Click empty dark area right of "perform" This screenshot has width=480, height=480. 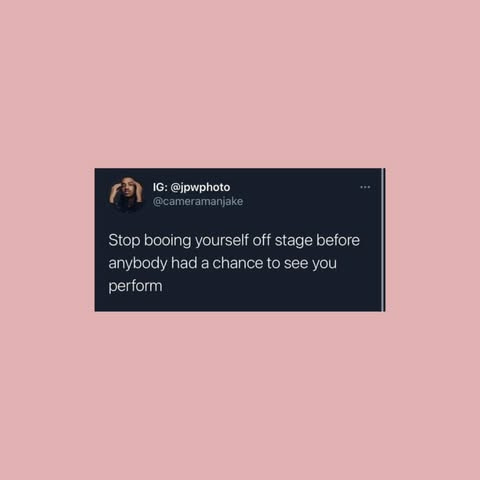270,287
